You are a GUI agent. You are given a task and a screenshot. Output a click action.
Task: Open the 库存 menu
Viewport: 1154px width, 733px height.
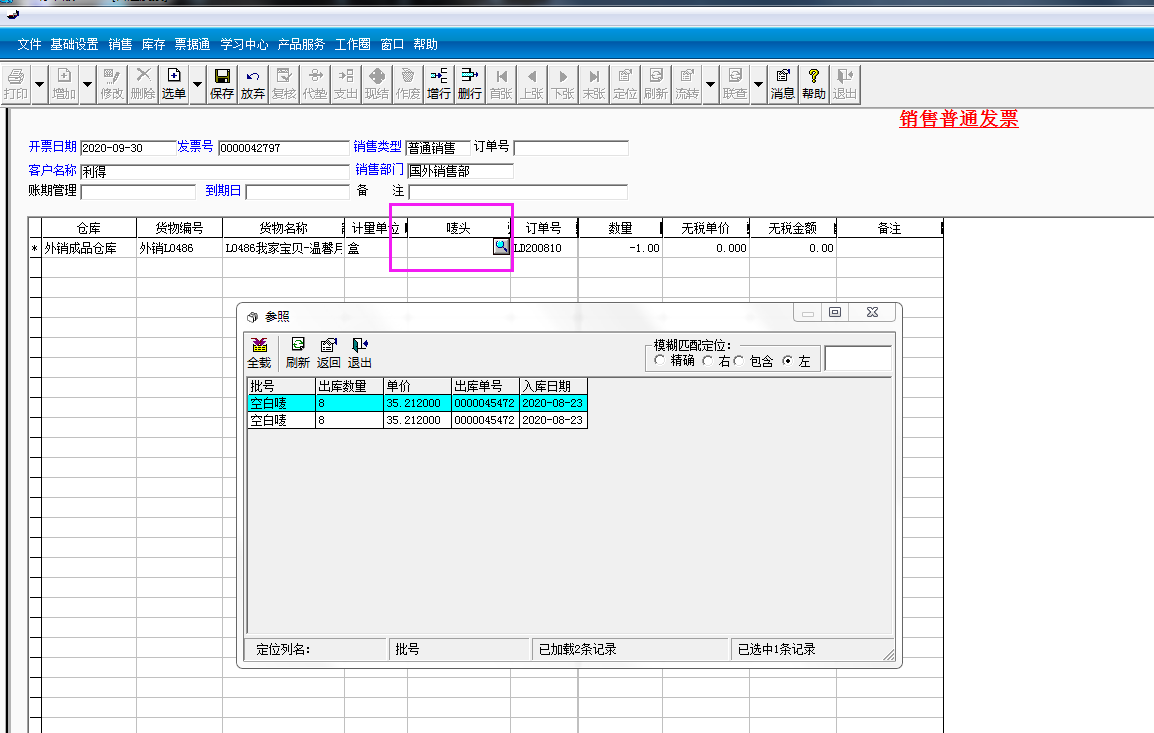click(x=153, y=44)
